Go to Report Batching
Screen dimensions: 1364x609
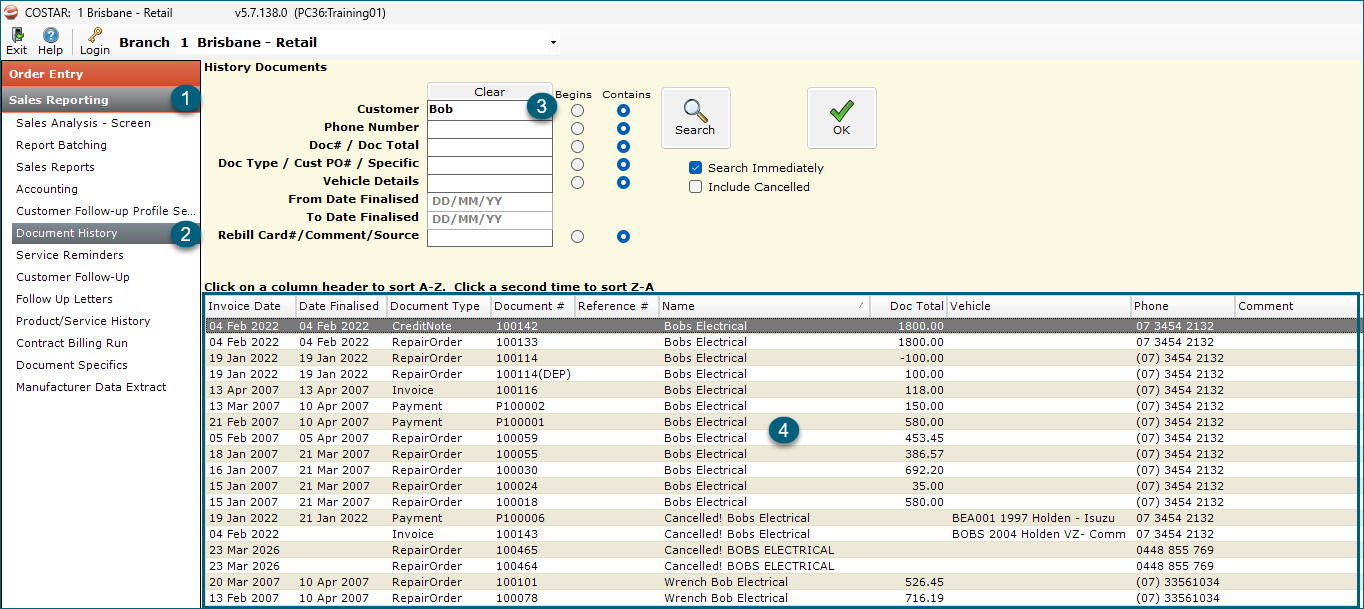pos(61,145)
